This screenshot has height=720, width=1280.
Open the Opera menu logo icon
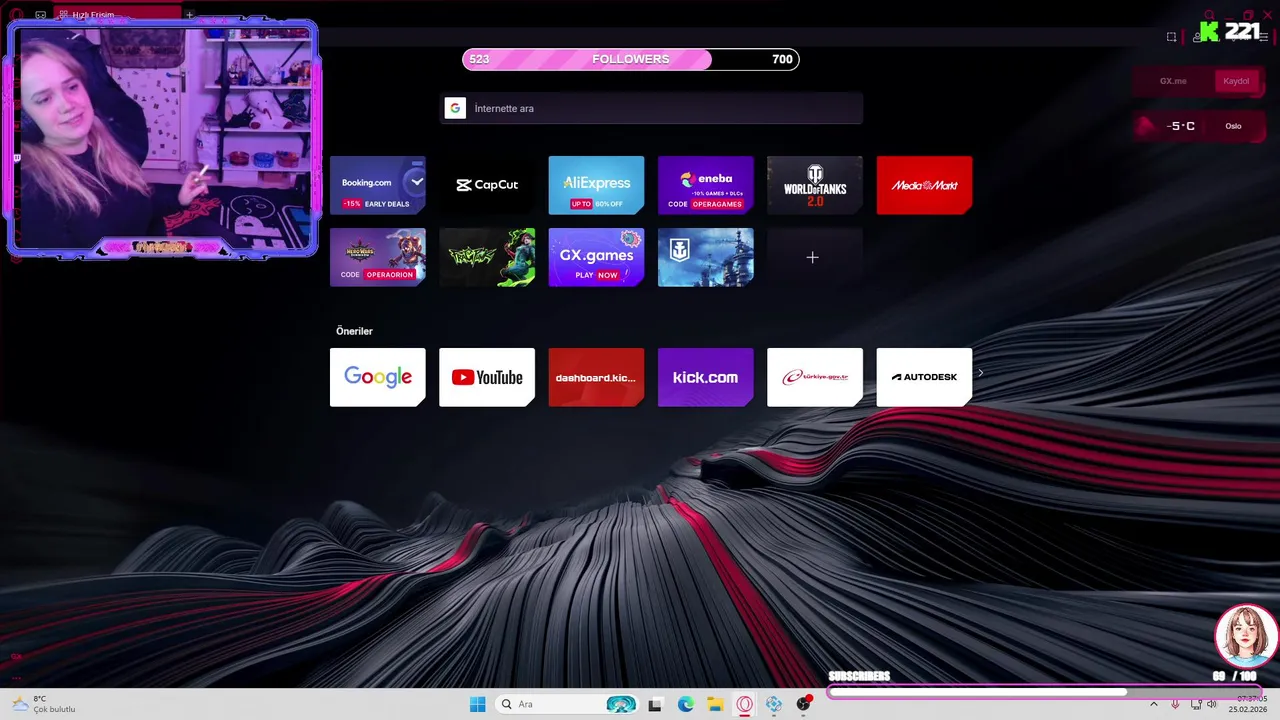coord(15,15)
